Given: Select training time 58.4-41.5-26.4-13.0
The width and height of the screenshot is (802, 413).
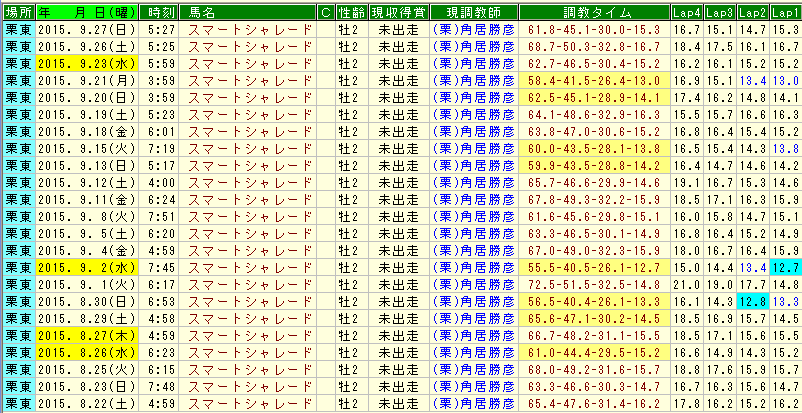Looking at the screenshot, I should [594, 80].
